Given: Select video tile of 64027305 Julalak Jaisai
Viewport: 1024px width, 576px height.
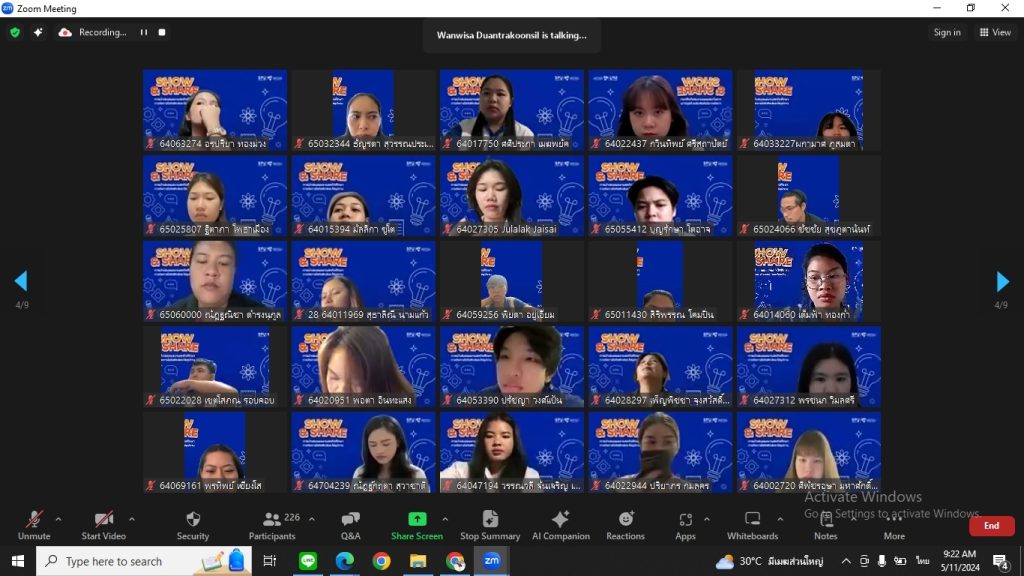Looking at the screenshot, I should coord(511,195).
